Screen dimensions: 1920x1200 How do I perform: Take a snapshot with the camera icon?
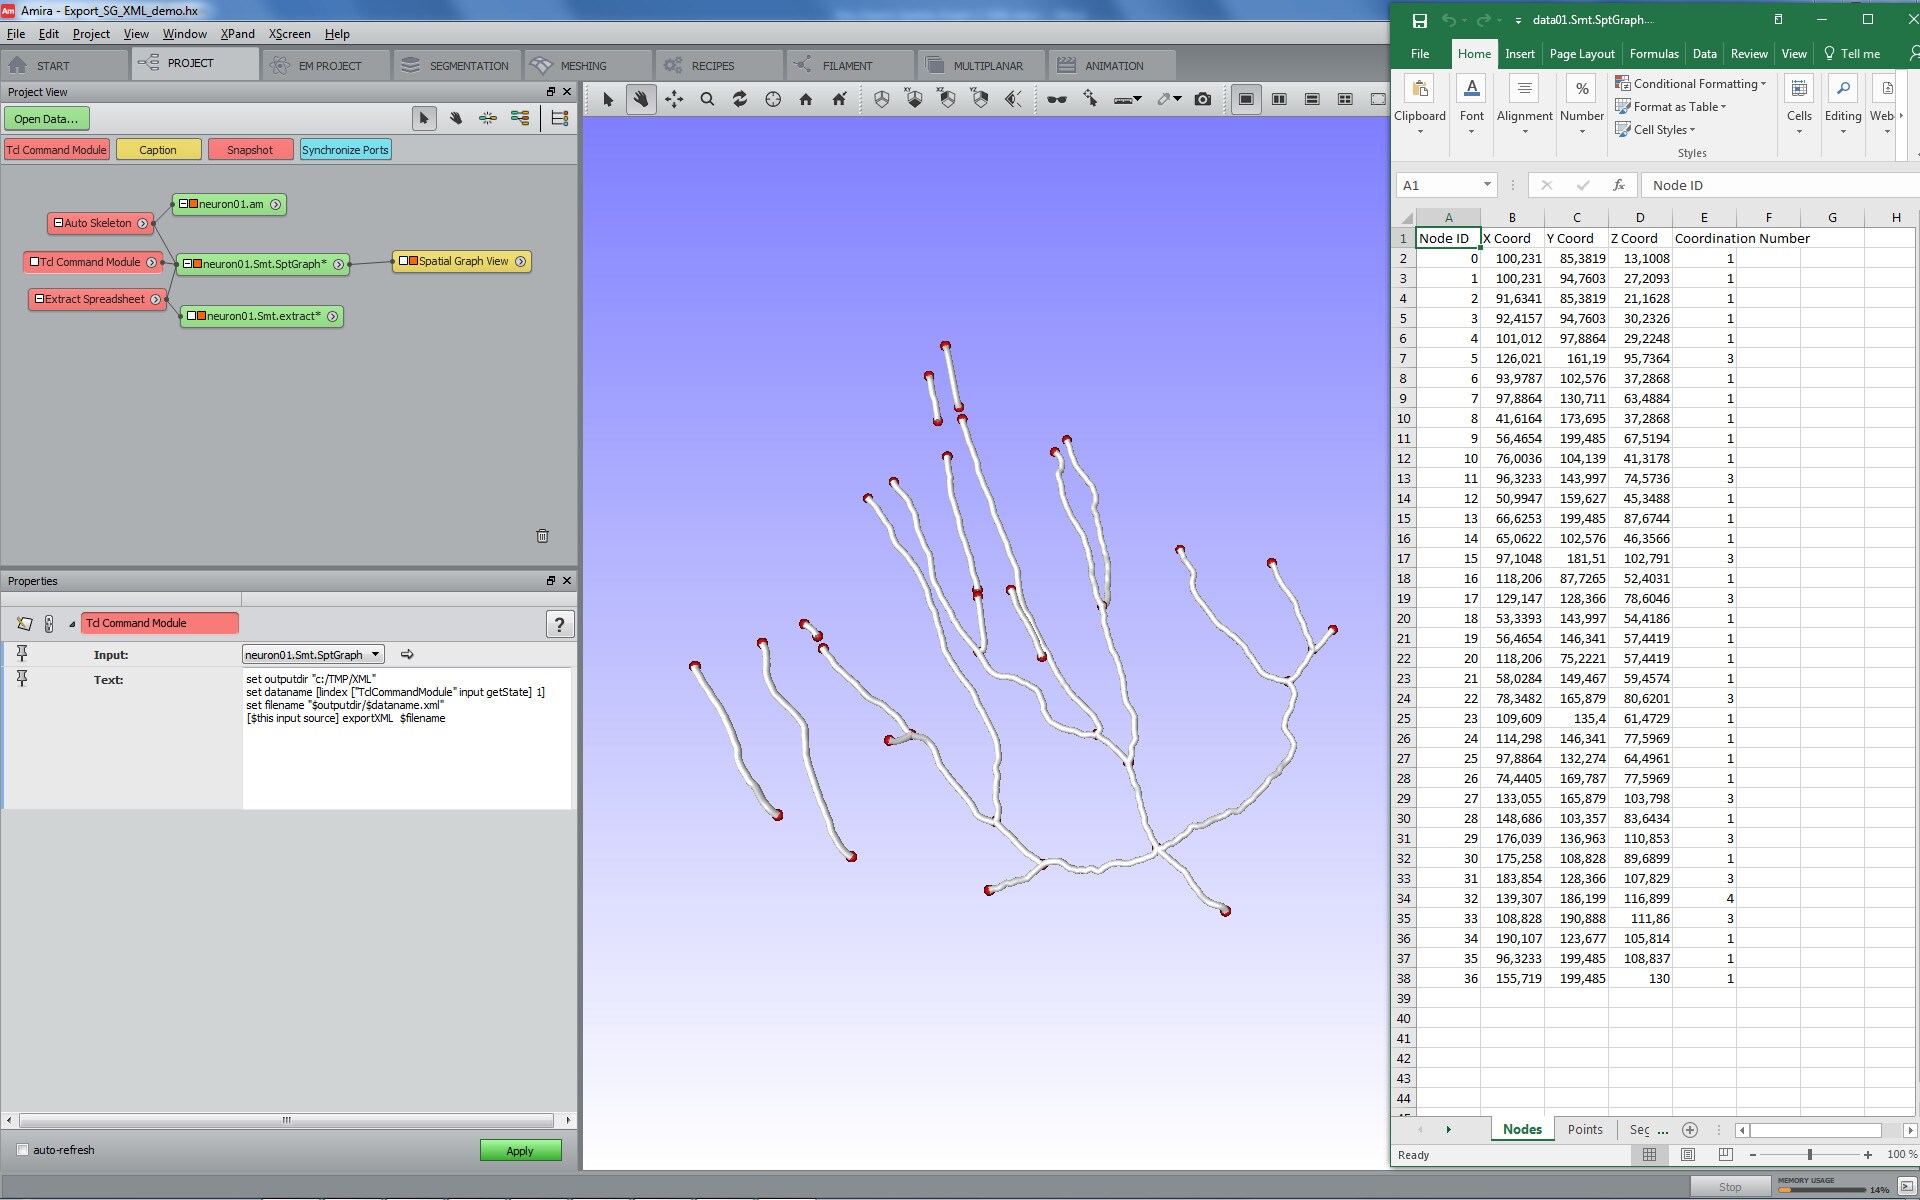(1203, 99)
